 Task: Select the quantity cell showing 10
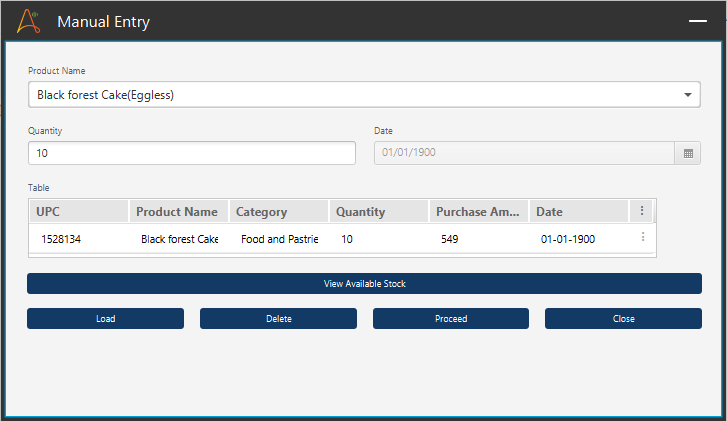(x=379, y=239)
